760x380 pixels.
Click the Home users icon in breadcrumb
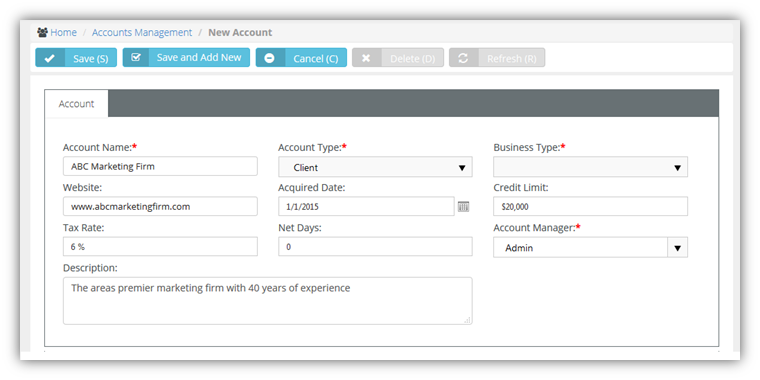tap(43, 32)
